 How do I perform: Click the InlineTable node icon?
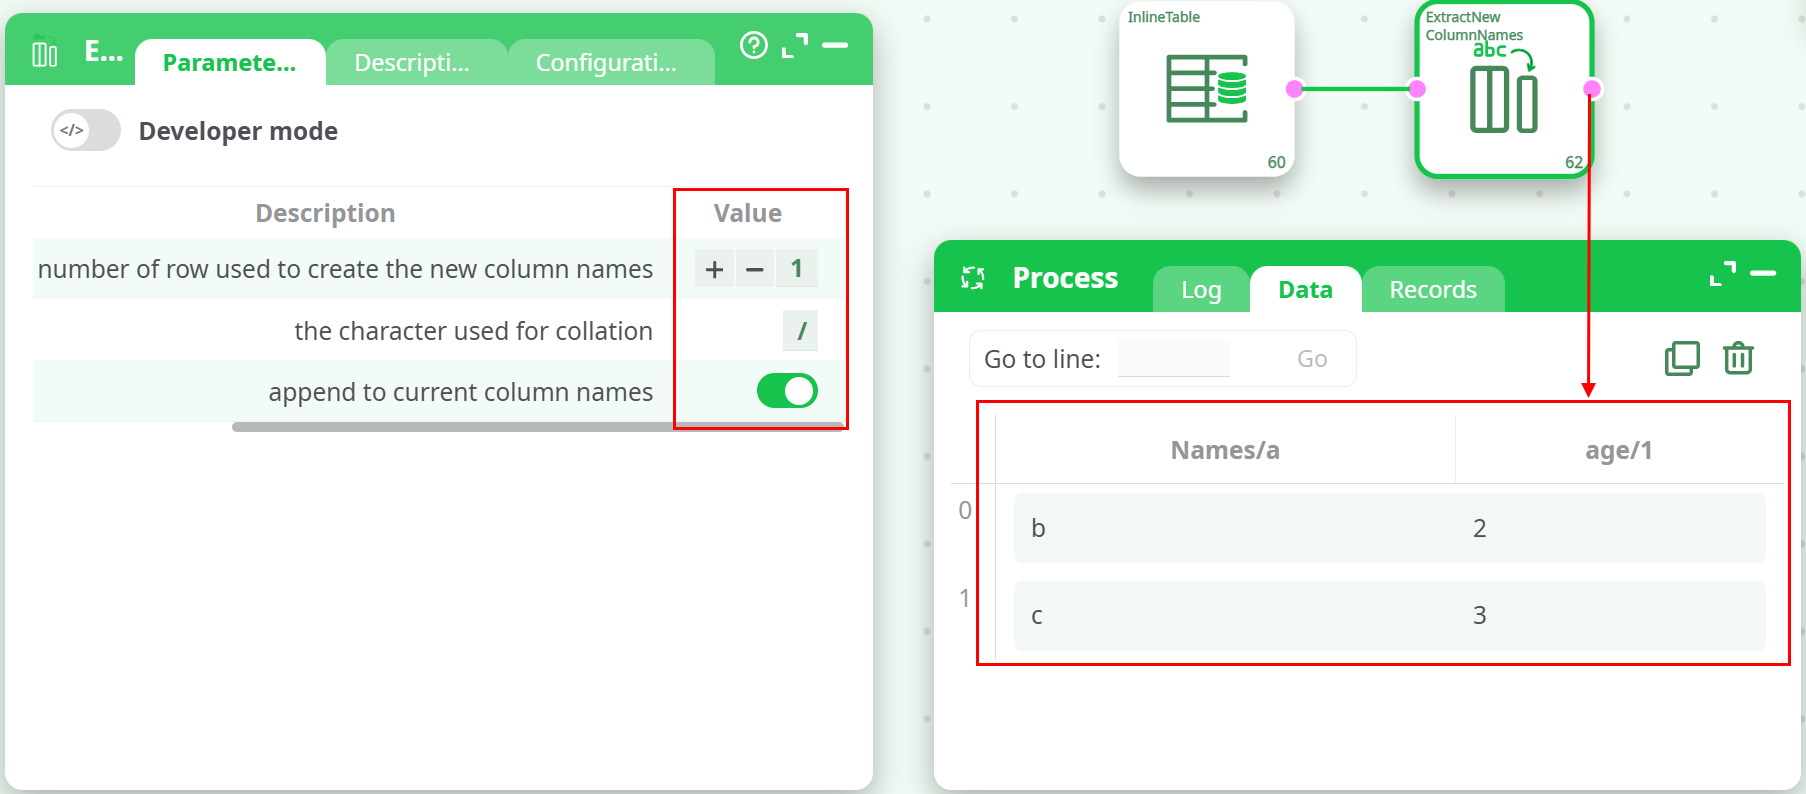pos(1207,89)
